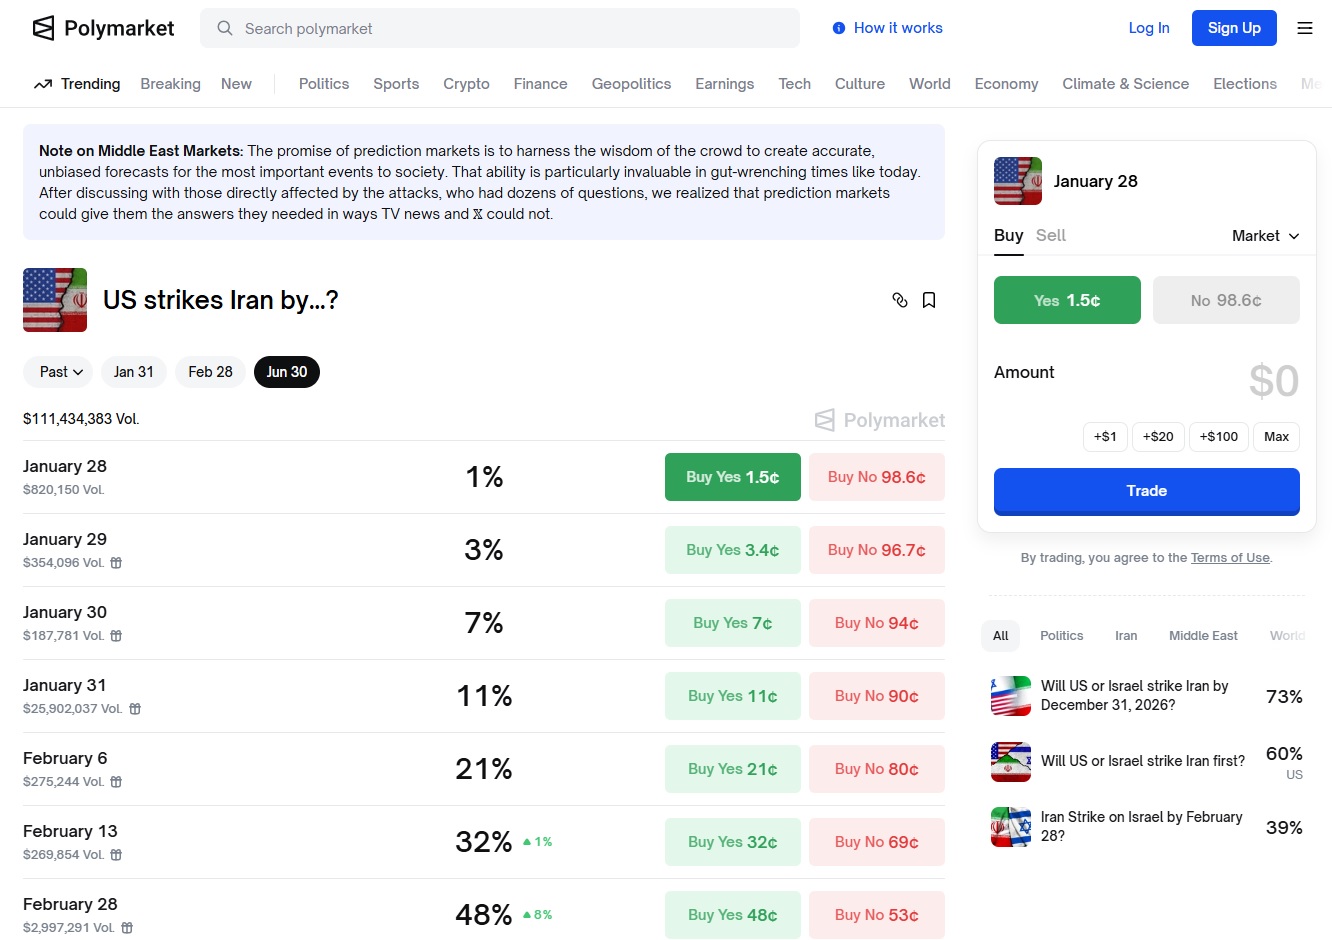Click the info icon beside How it works

[839, 28]
